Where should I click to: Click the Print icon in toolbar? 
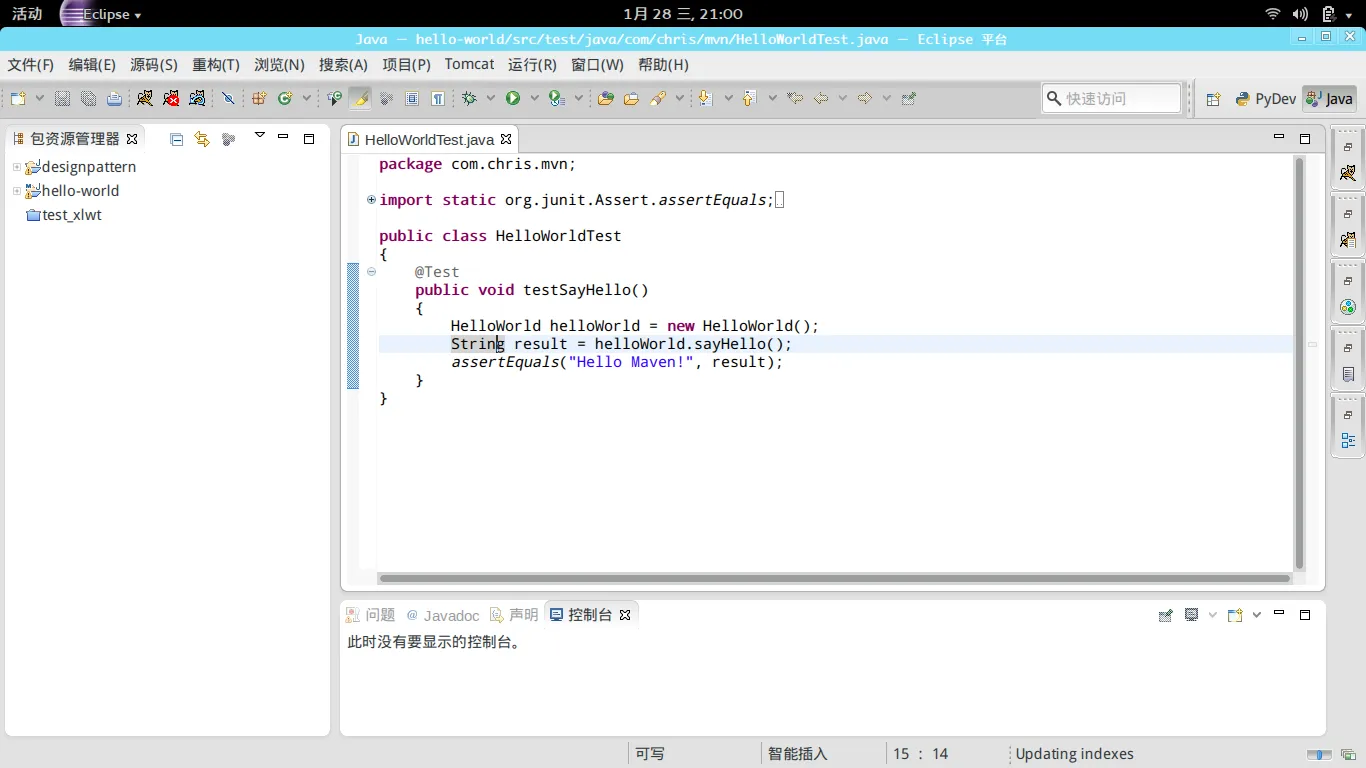click(x=114, y=98)
